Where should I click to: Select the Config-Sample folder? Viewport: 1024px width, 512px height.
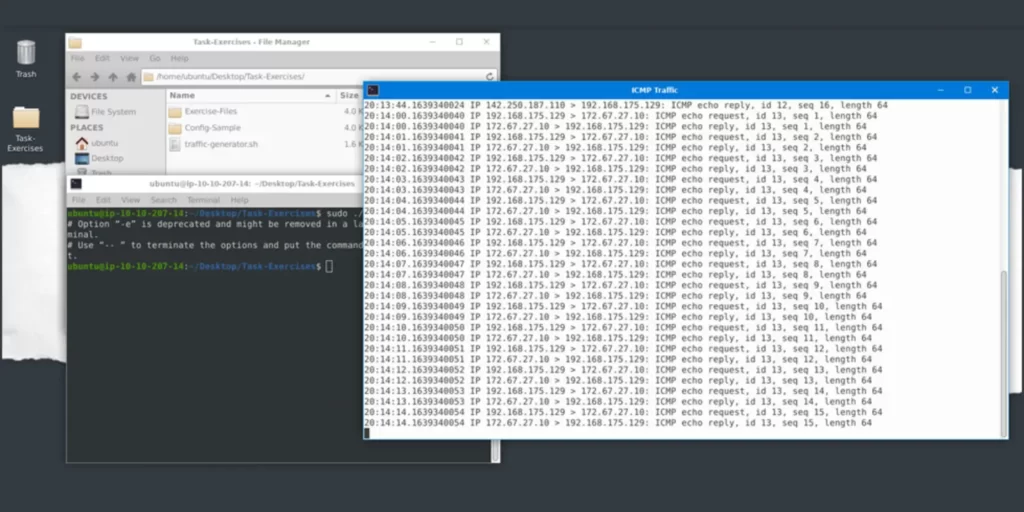pyautogui.click(x=211, y=128)
